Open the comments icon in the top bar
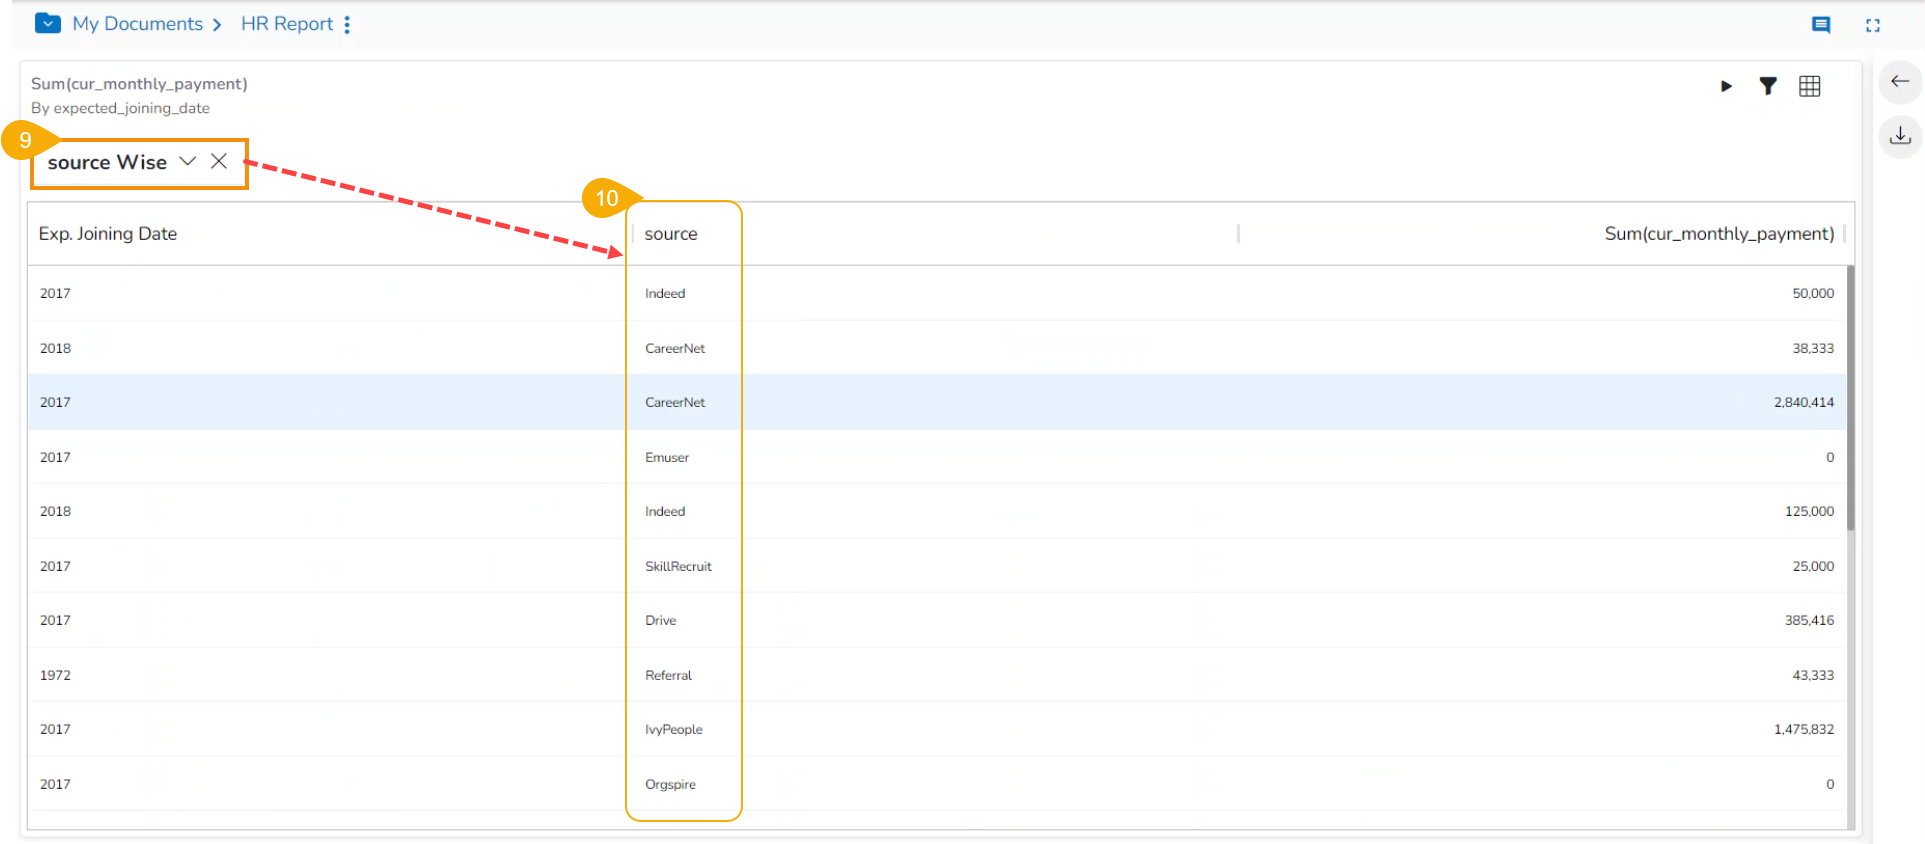 click(1821, 25)
